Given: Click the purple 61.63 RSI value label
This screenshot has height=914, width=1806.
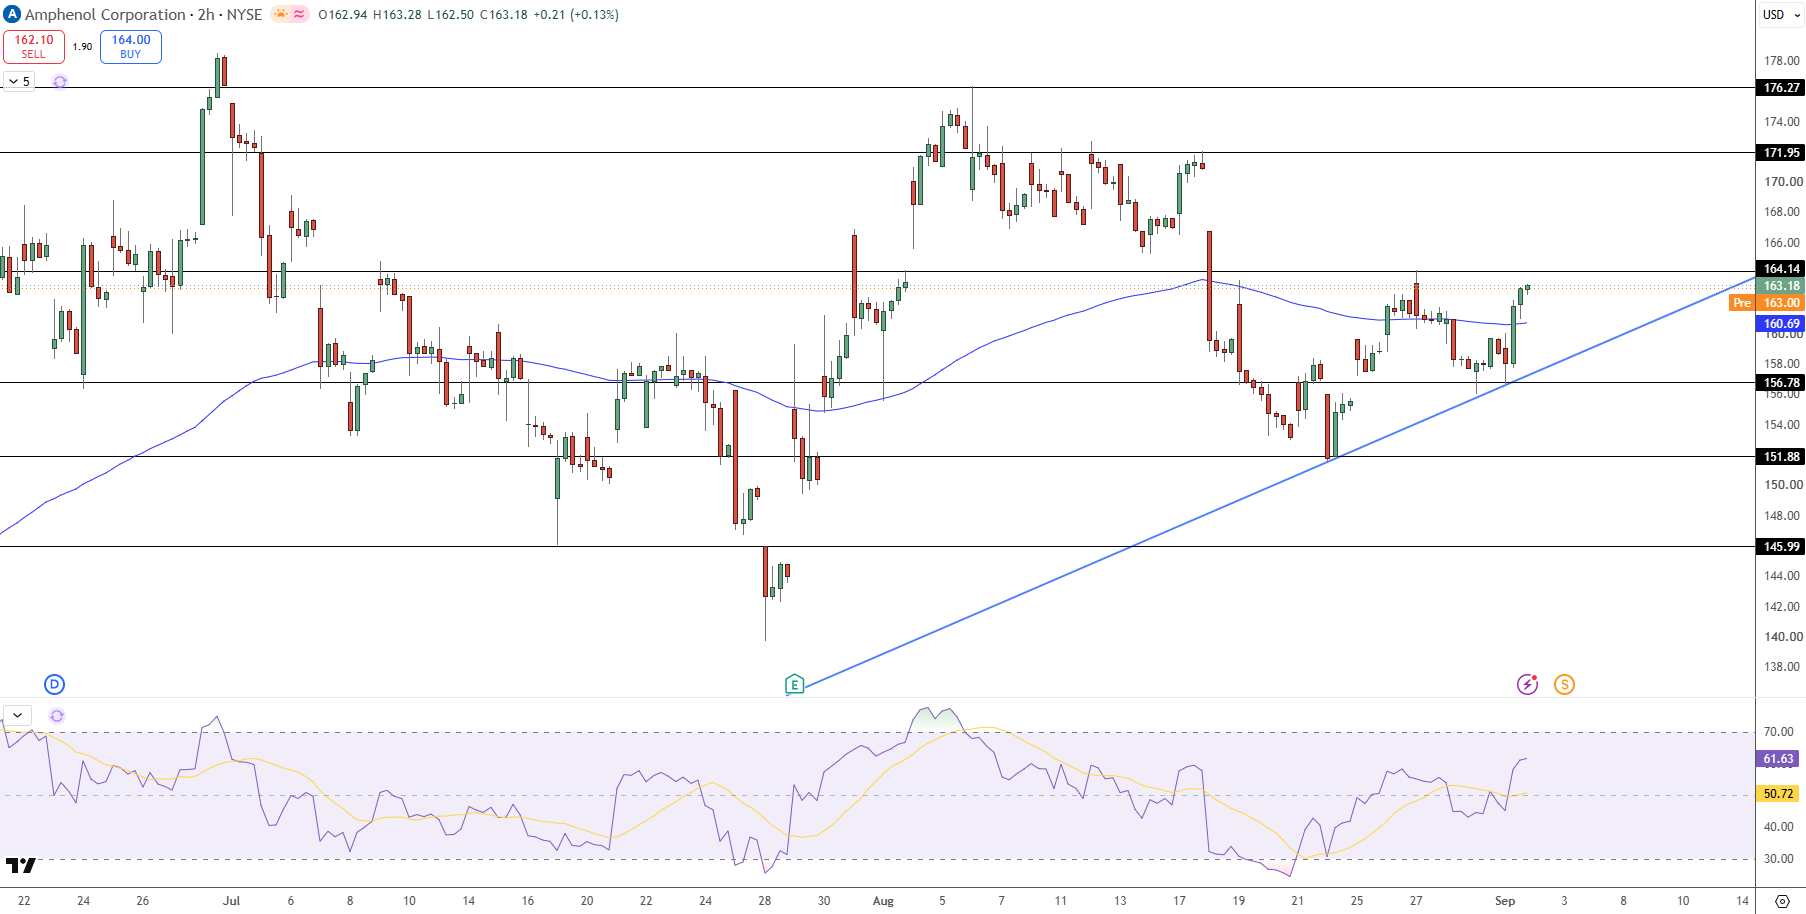Looking at the screenshot, I should (x=1778, y=759).
